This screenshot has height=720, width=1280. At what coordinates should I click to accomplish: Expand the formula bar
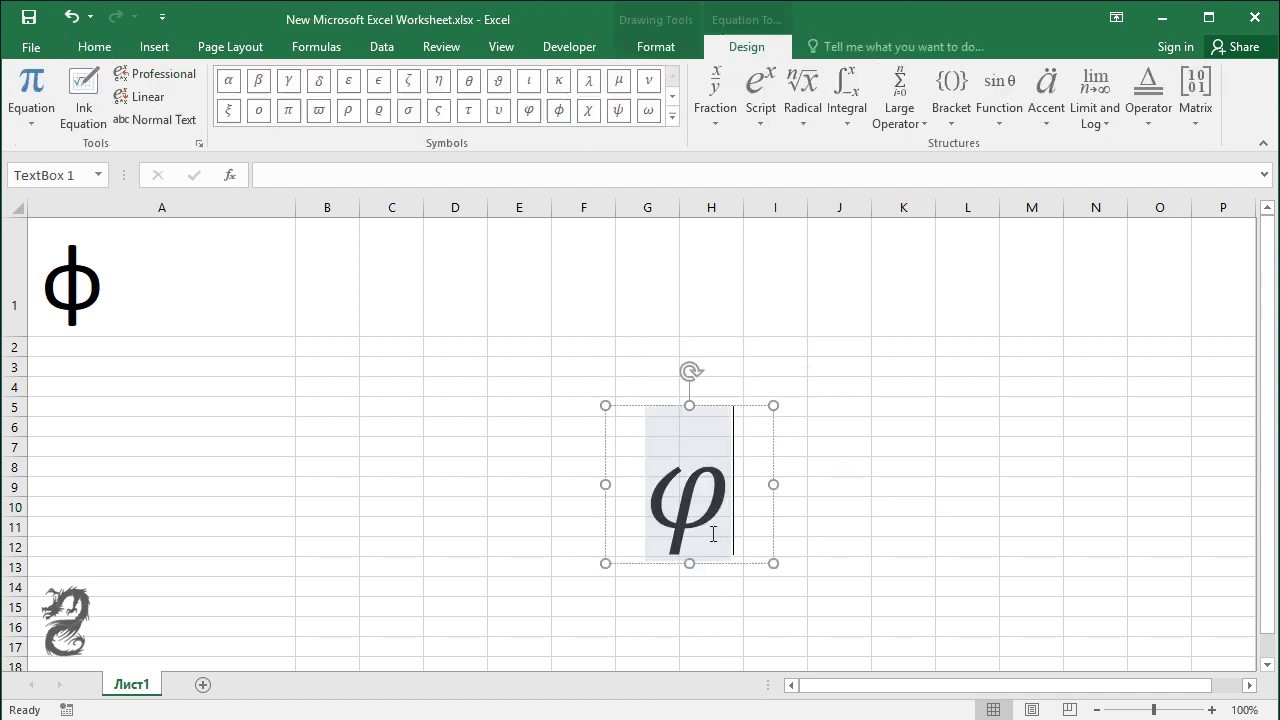(1264, 175)
